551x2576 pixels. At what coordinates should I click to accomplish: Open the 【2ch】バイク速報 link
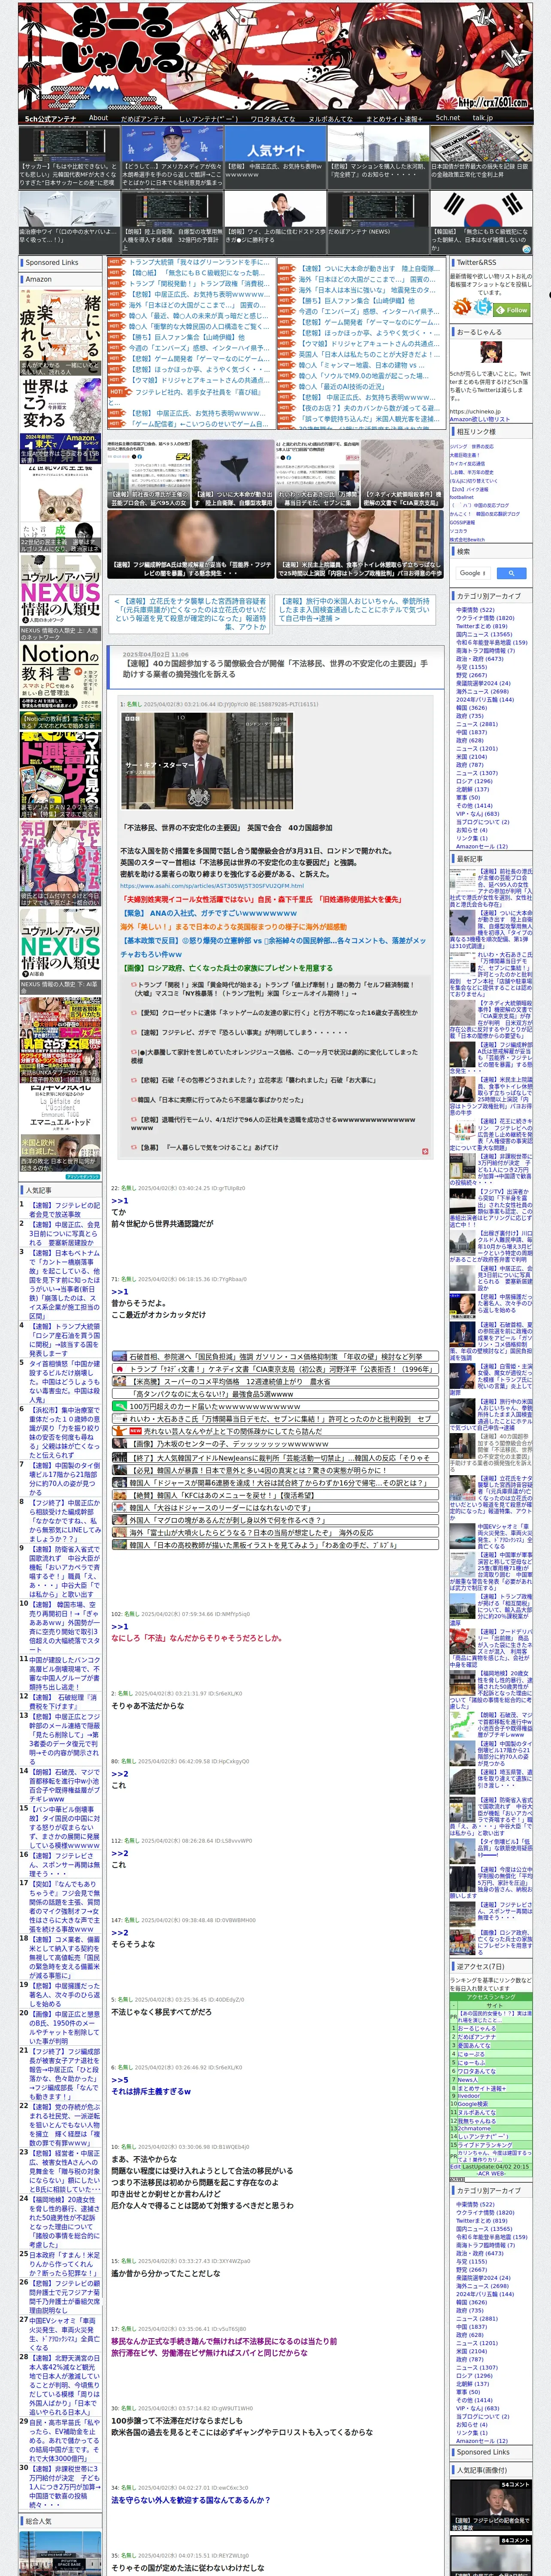469,489
